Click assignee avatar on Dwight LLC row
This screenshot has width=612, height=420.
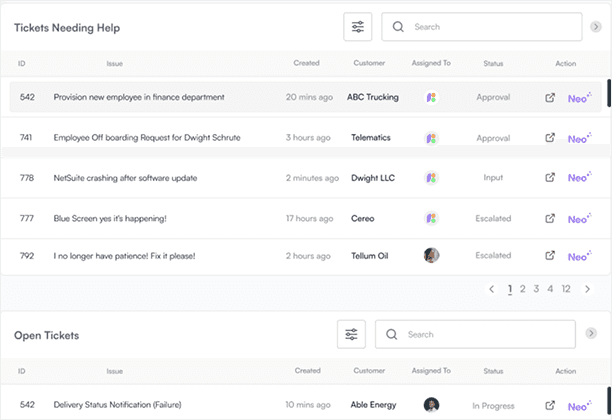pyautogui.click(x=431, y=178)
